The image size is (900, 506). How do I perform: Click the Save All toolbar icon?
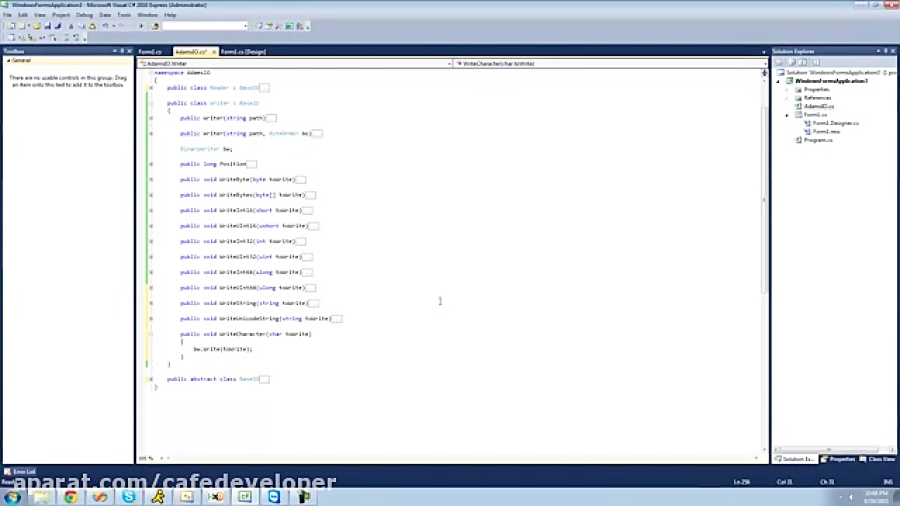click(x=58, y=26)
